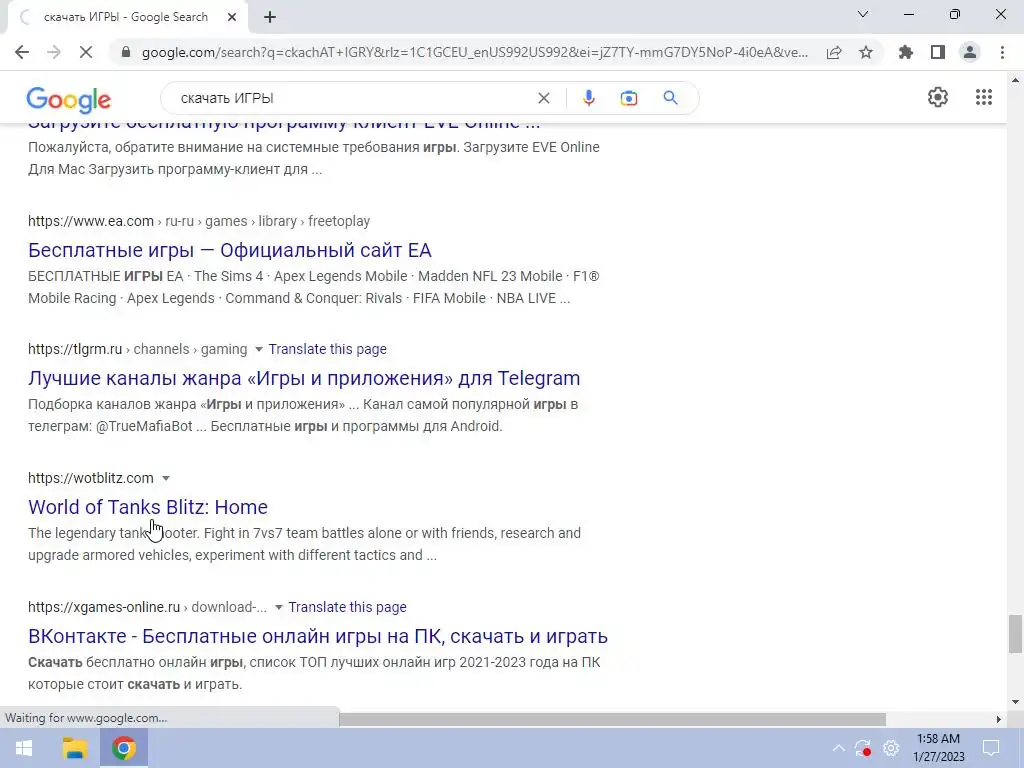Show hidden system tray icons
The width and height of the screenshot is (1024, 768).
pyautogui.click(x=839, y=748)
